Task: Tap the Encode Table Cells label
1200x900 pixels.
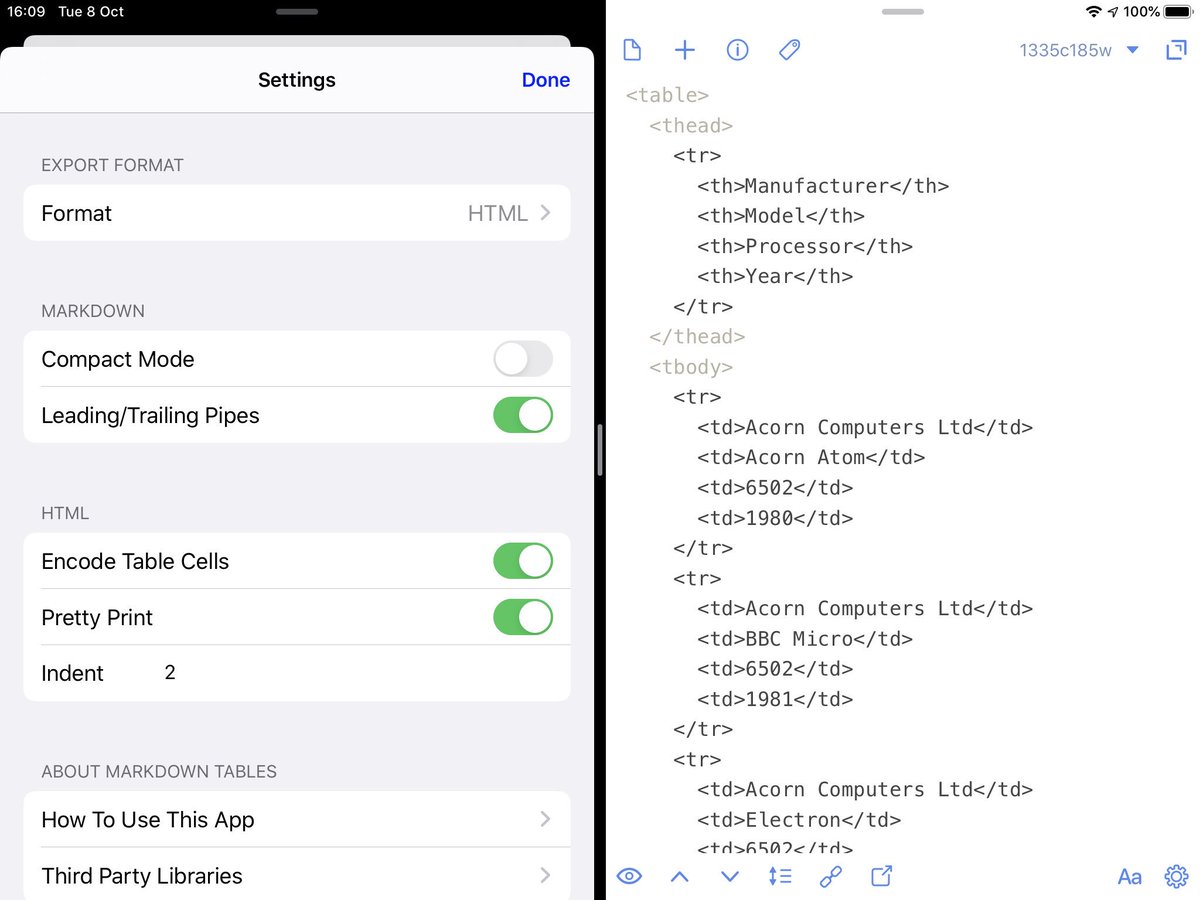Action: pyautogui.click(x=135, y=562)
